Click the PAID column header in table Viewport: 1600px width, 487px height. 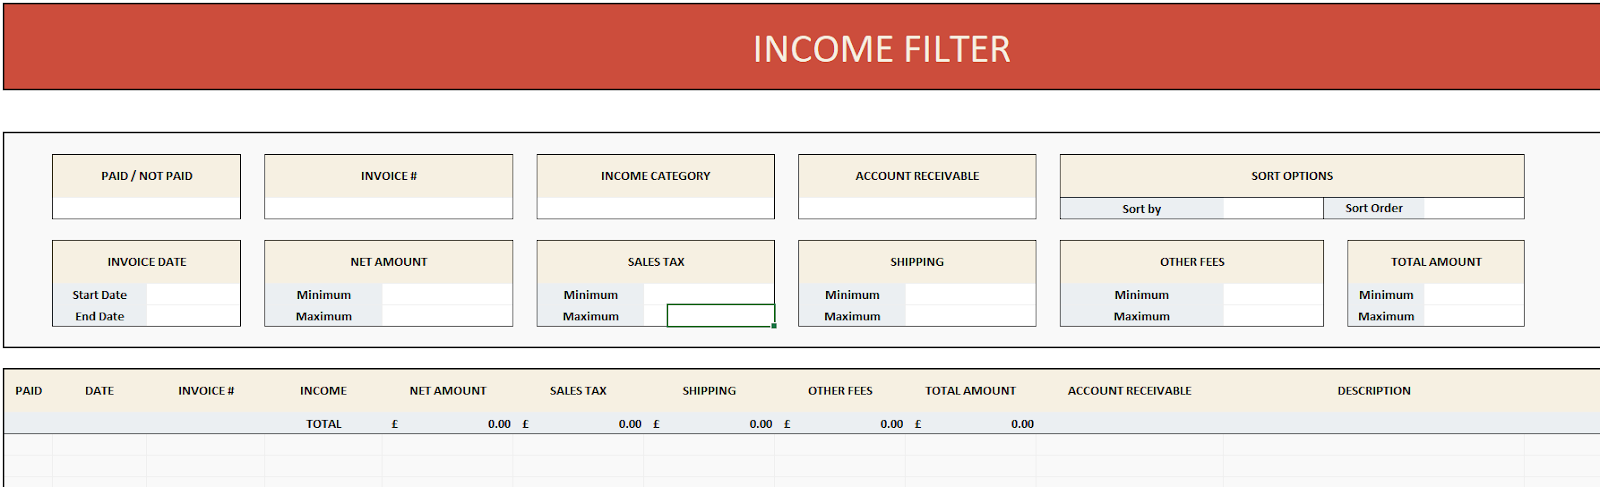pos(29,391)
